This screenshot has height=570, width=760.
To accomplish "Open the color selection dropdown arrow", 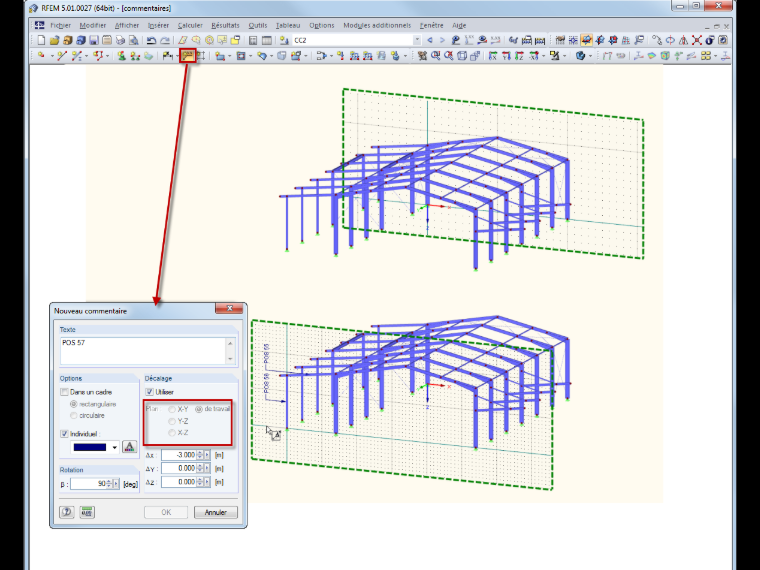I will coord(115,447).
